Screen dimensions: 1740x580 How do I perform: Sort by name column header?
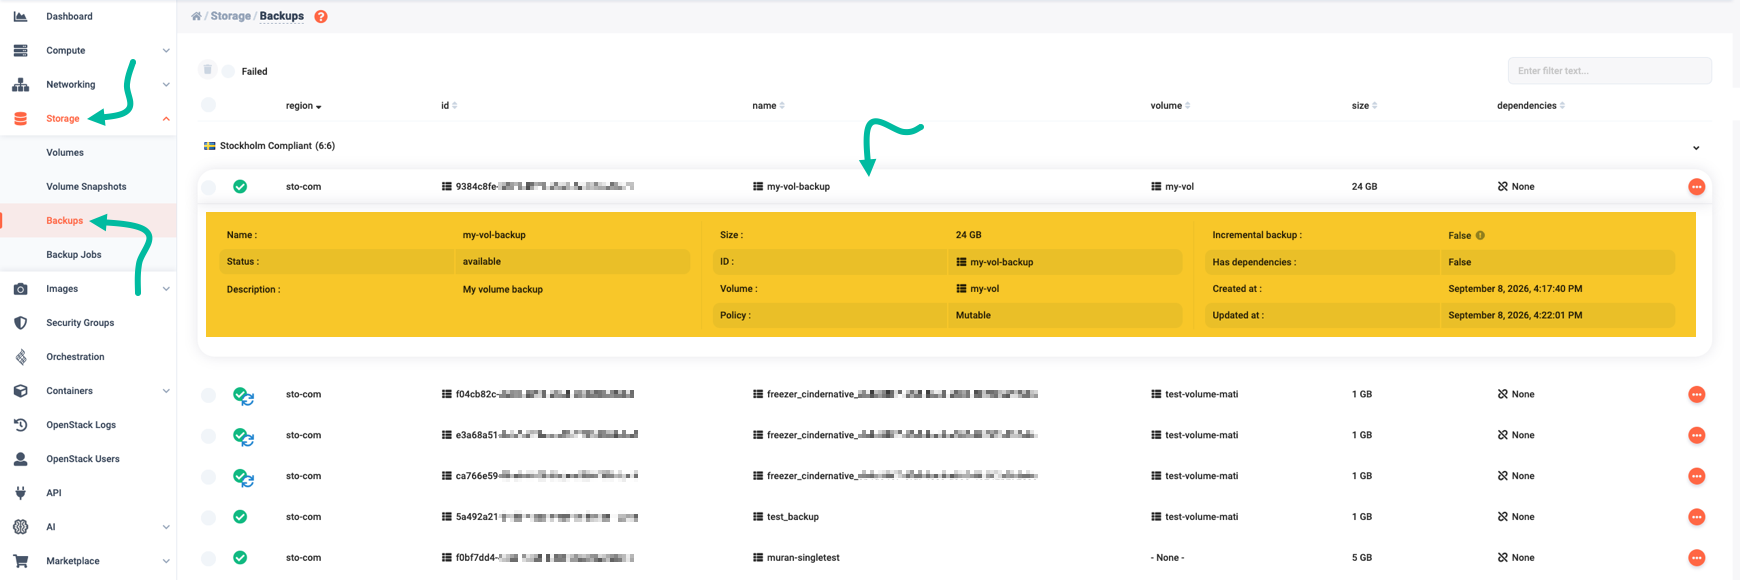(768, 105)
